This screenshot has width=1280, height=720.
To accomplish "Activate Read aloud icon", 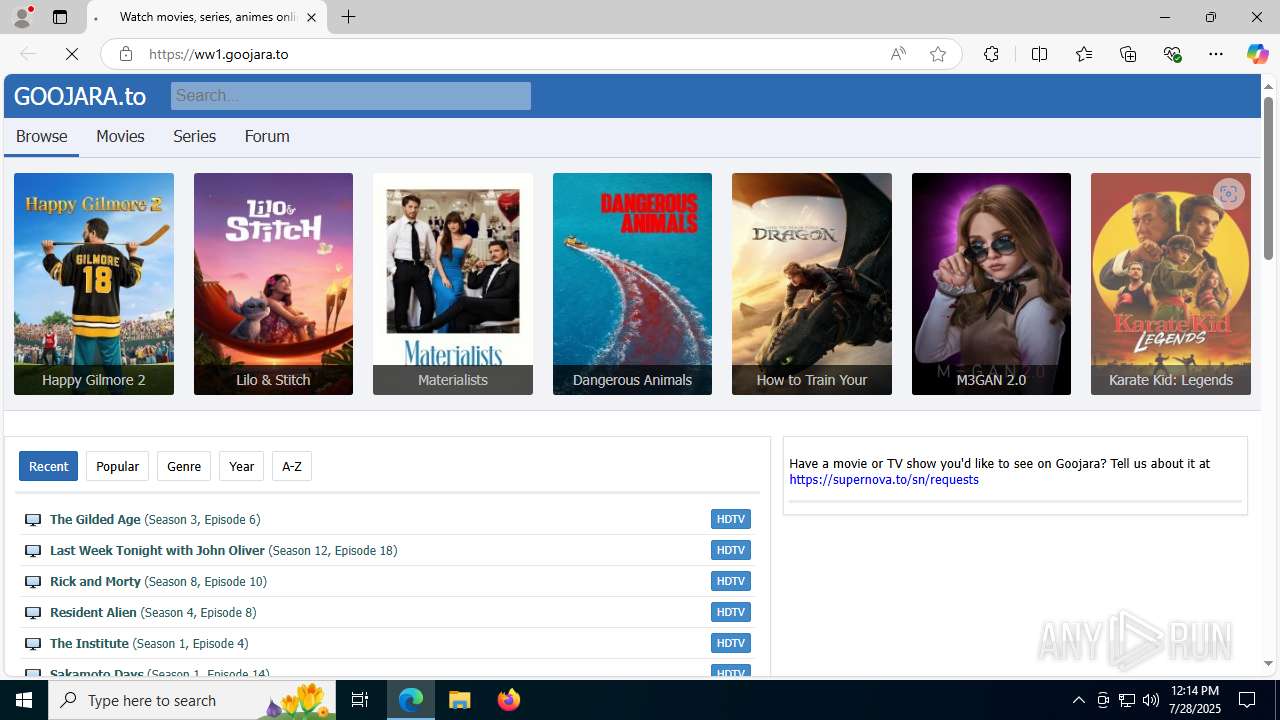I will pyautogui.click(x=898, y=54).
